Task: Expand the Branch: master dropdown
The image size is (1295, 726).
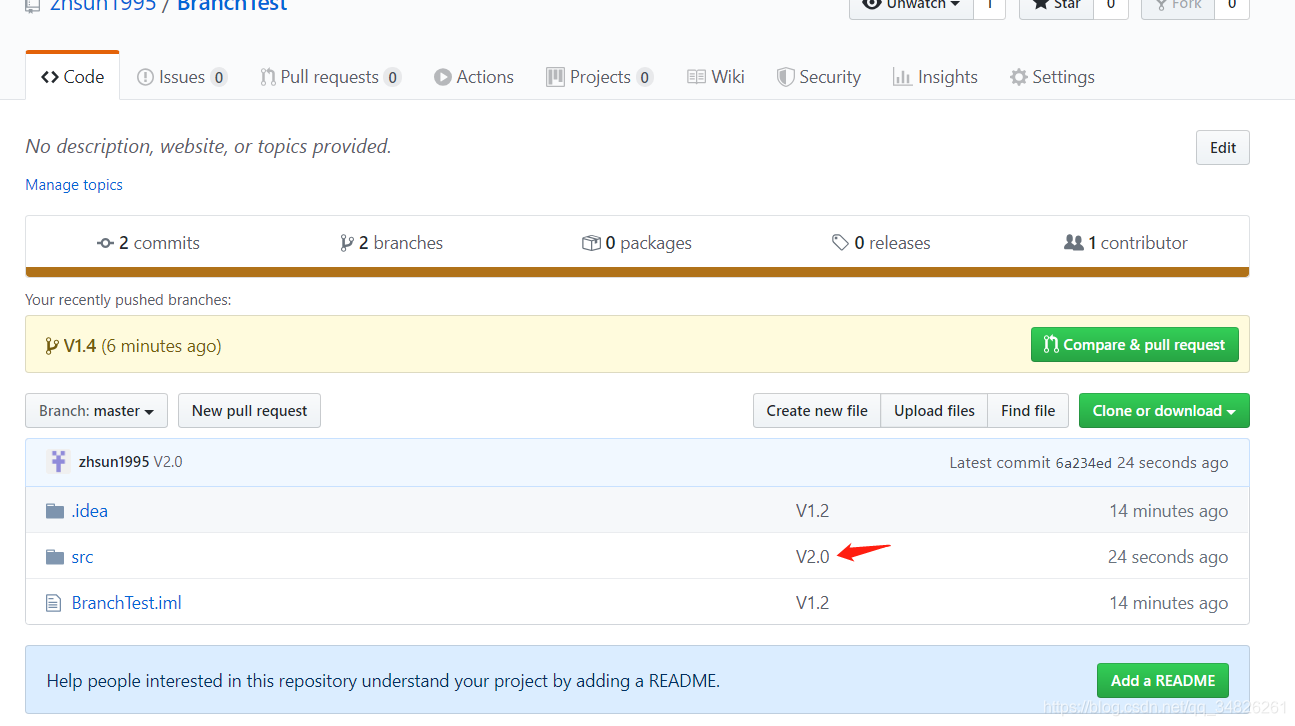Action: [96, 411]
